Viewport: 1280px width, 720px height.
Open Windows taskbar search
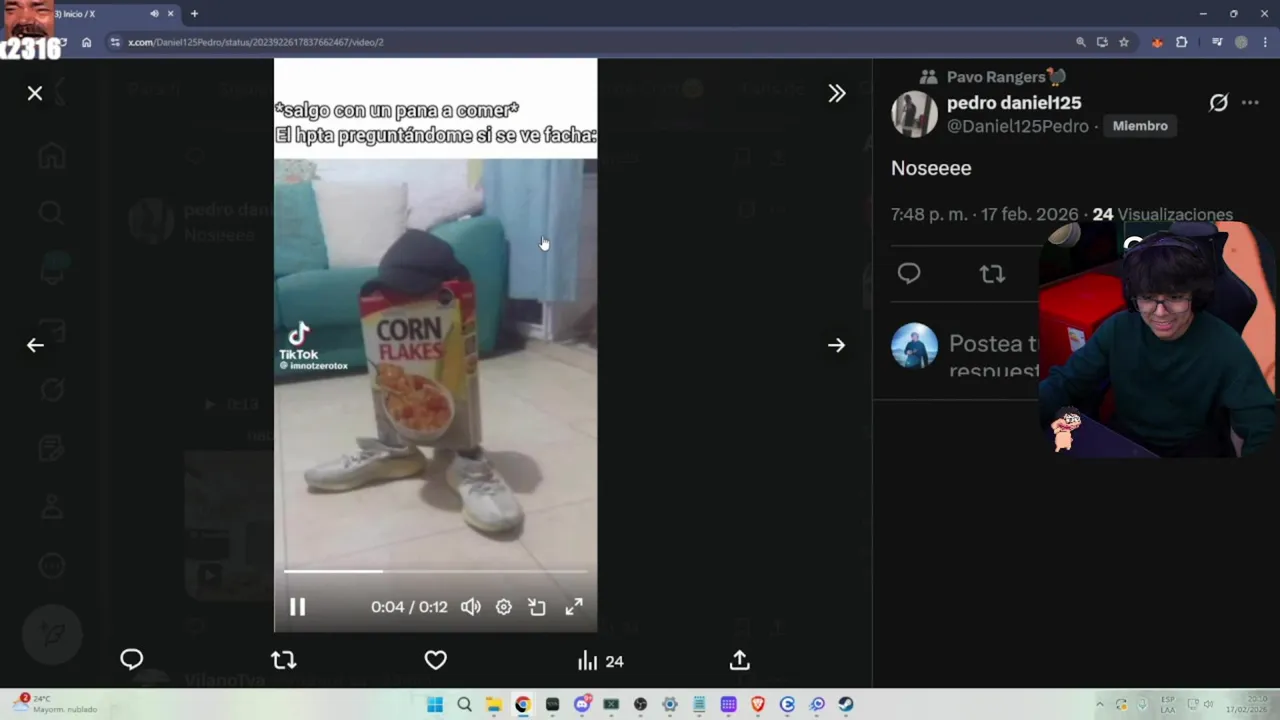464,704
